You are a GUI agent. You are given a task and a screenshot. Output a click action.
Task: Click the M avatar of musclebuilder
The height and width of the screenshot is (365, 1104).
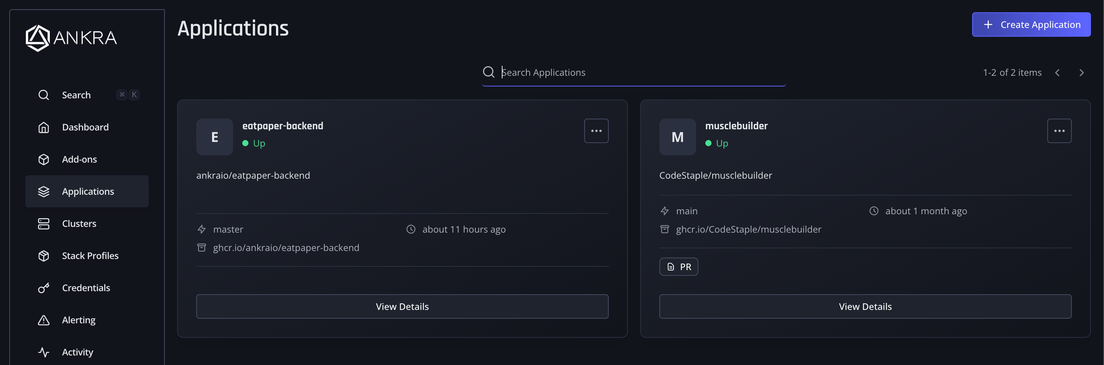(x=677, y=137)
